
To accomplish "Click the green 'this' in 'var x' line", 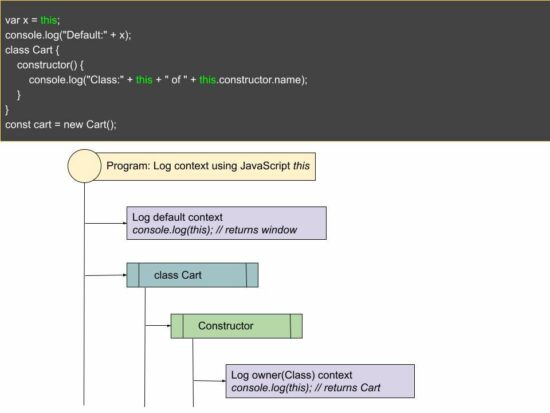I will pyautogui.click(x=49, y=20).
